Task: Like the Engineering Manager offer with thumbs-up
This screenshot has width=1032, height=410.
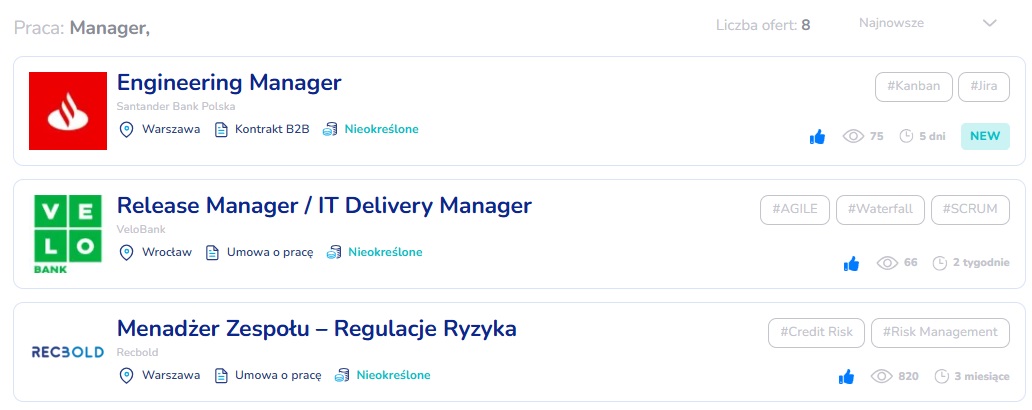Action: coord(817,137)
